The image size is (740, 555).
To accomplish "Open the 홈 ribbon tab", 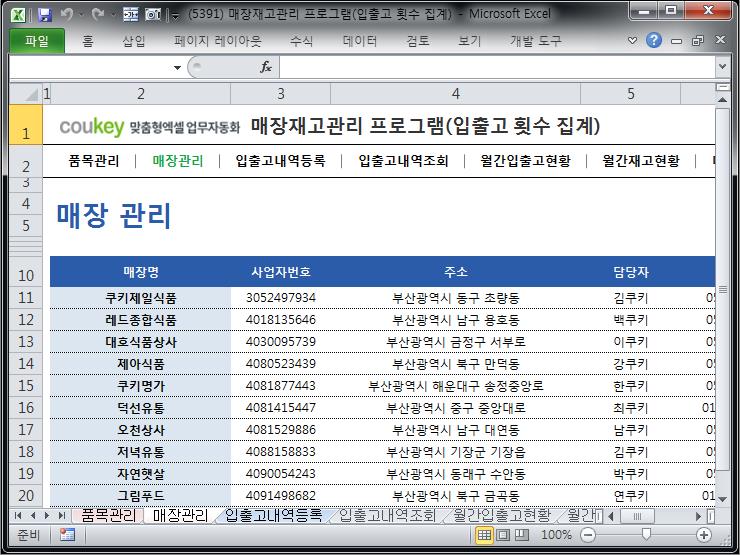I will pos(88,41).
